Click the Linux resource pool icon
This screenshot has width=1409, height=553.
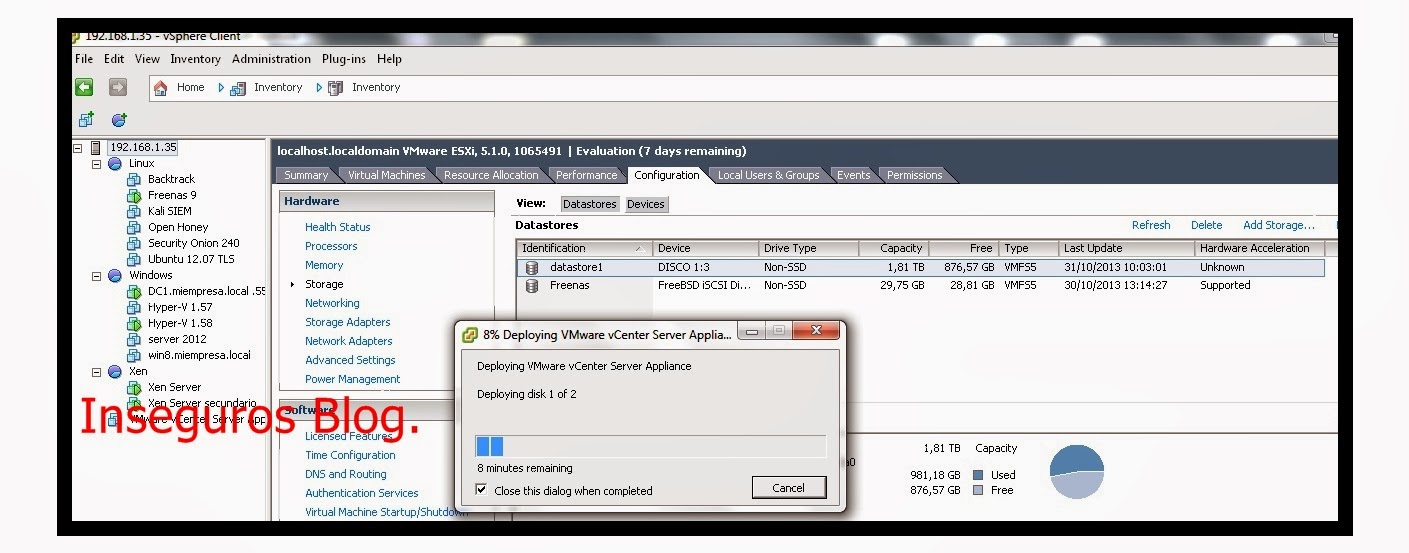tap(115, 164)
